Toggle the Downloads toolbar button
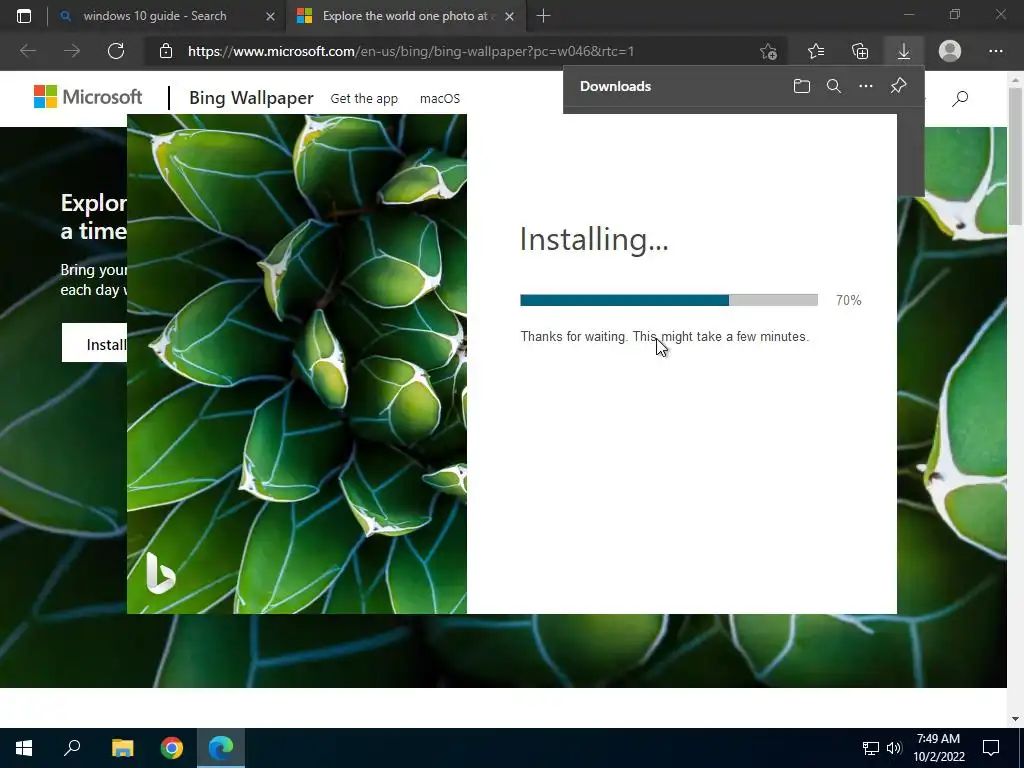The image size is (1024, 768). point(904,51)
